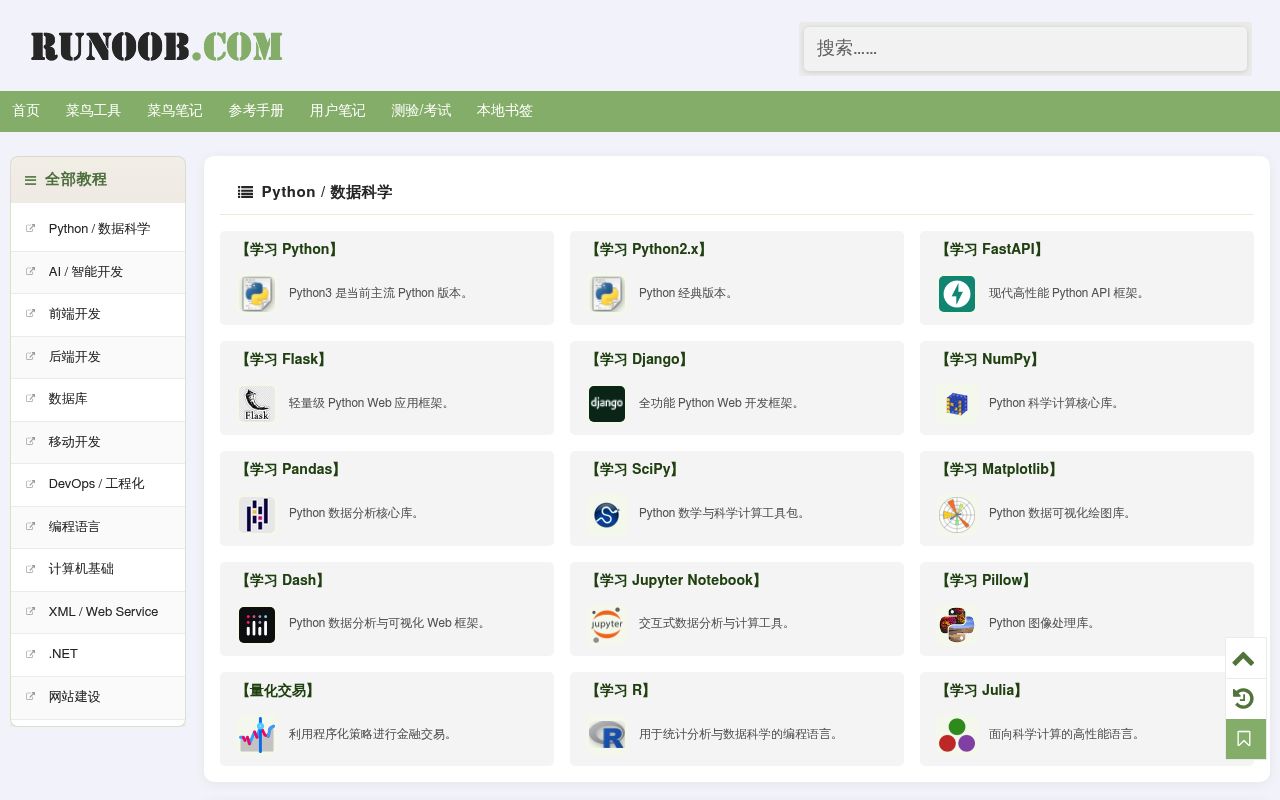
Task: Click the Django logo icon
Action: pos(607,404)
